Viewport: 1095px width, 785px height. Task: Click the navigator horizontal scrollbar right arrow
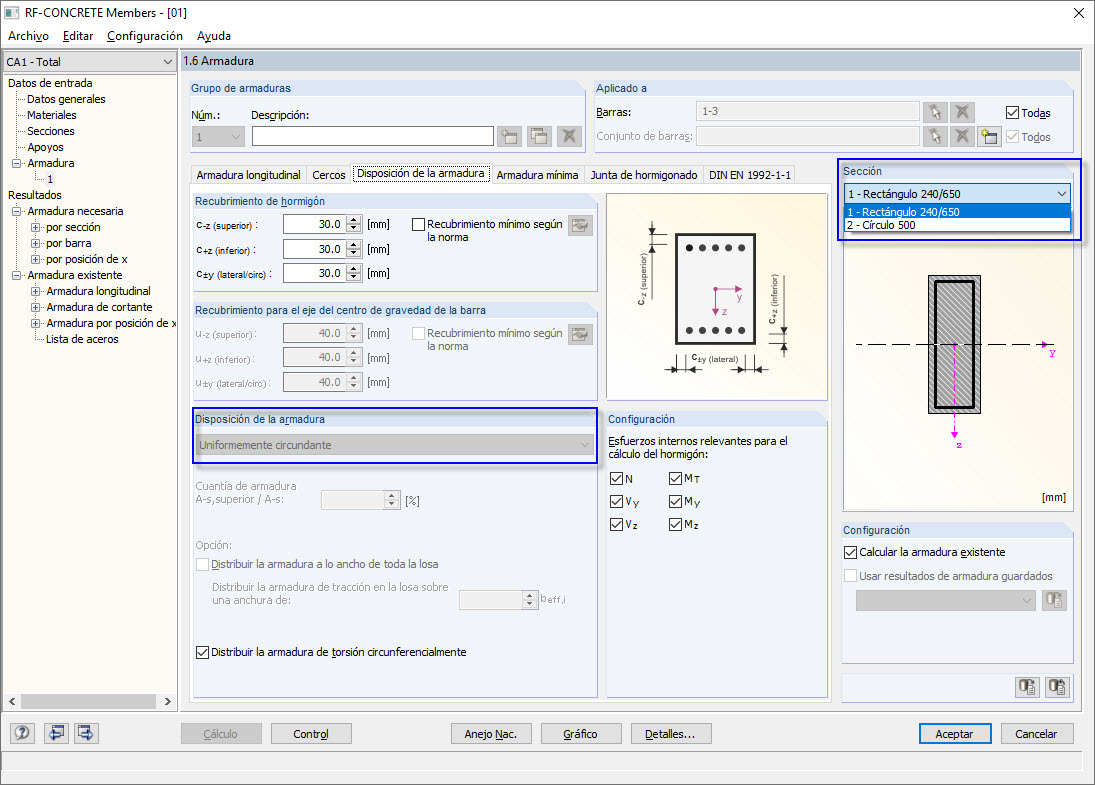pos(168,701)
